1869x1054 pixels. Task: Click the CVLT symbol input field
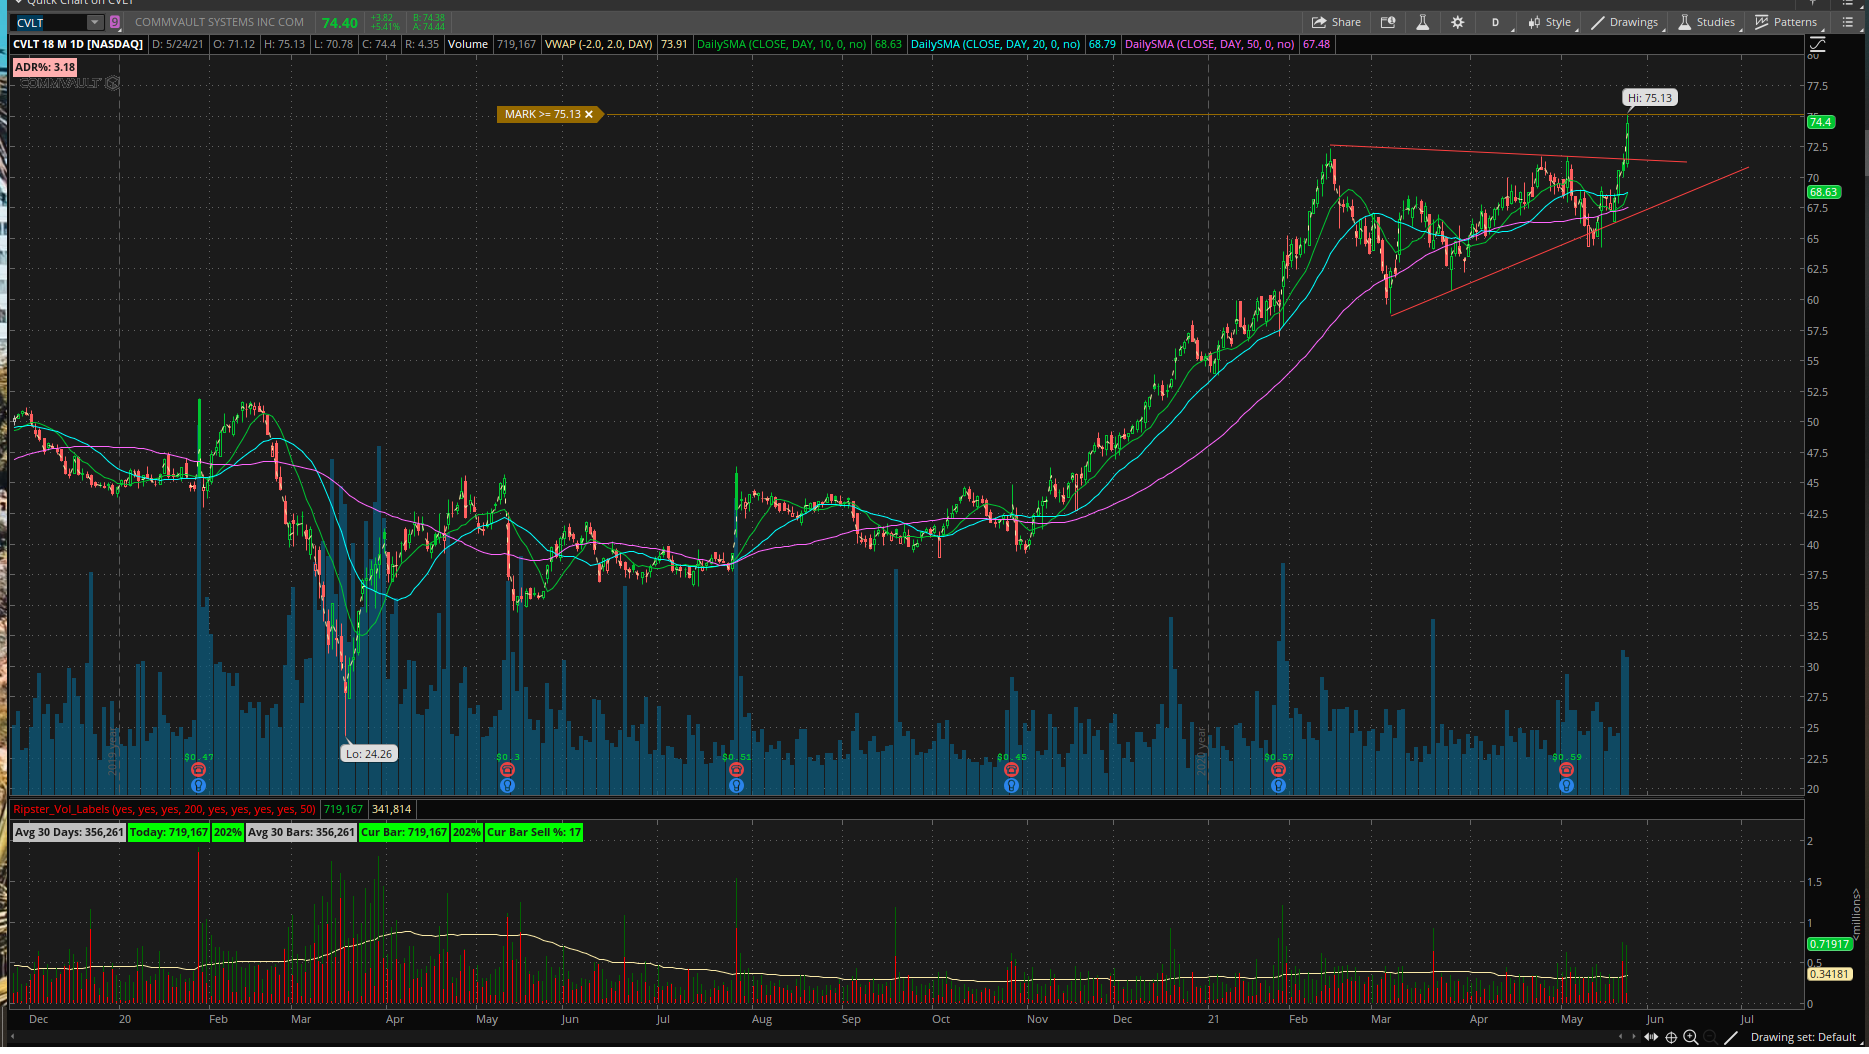coord(50,22)
